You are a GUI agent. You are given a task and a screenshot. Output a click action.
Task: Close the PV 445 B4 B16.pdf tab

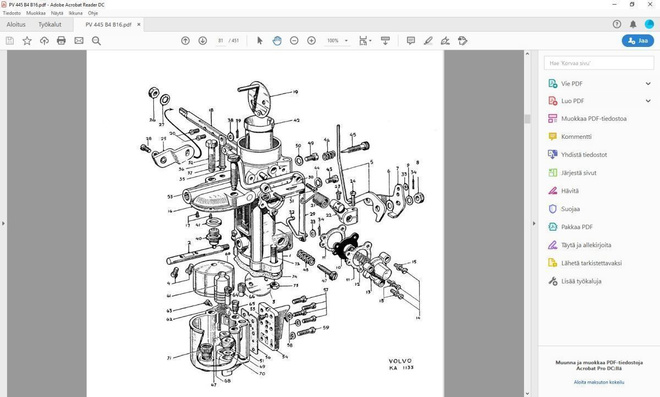click(x=138, y=24)
